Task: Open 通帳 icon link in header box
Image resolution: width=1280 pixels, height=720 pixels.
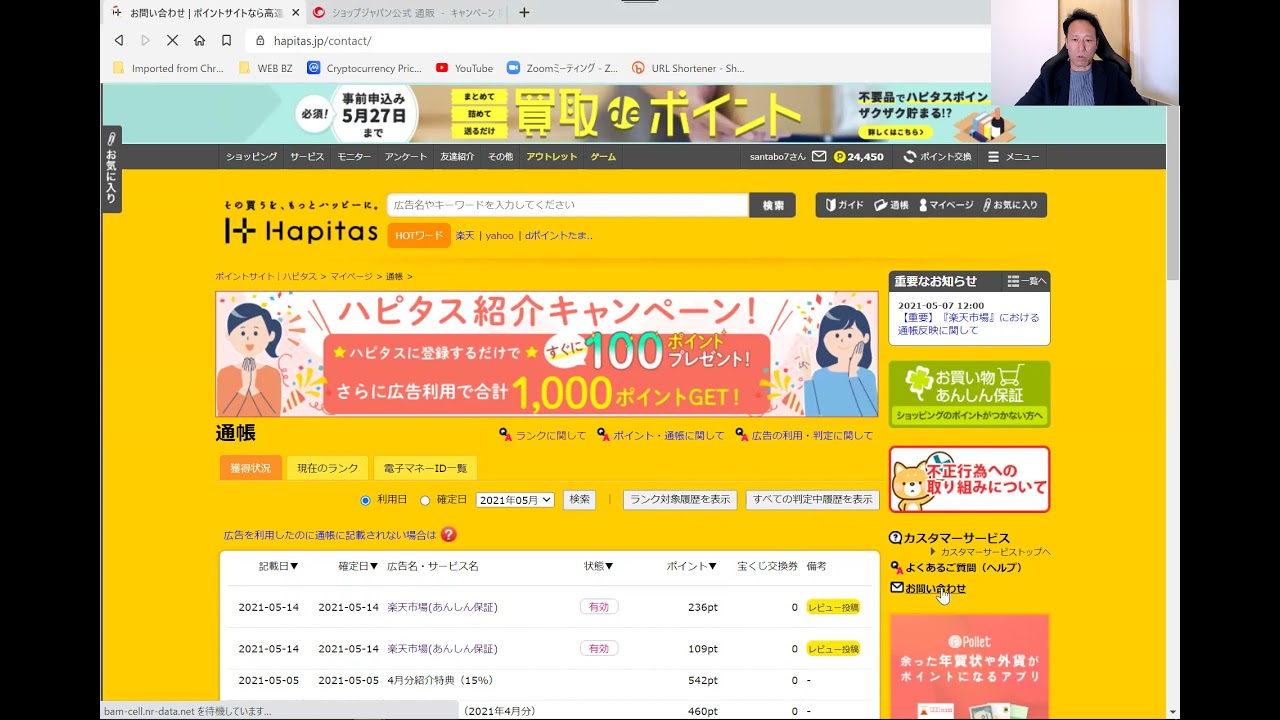Action: 891,205
